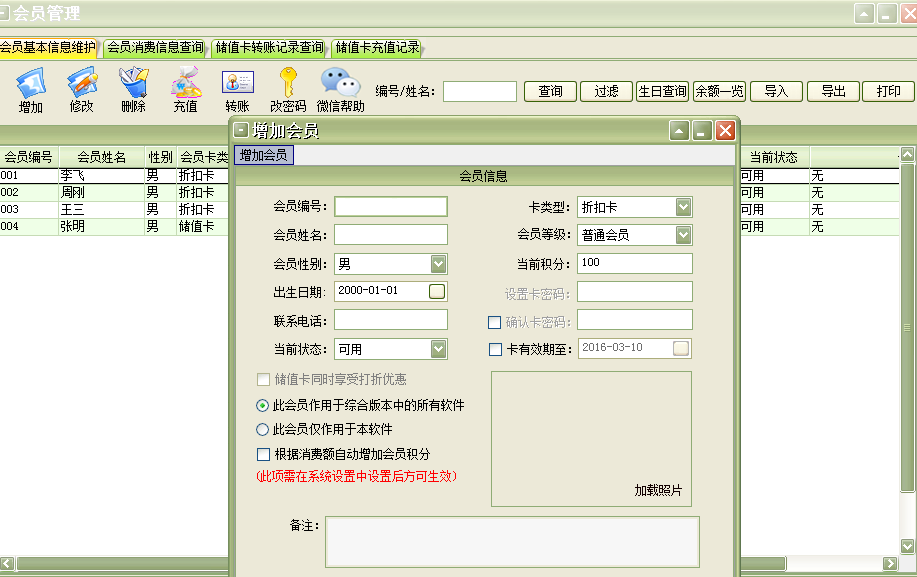Tick 根据消费额自动增加会员积分 checkbox
The height and width of the screenshot is (577, 917).
[x=264, y=454]
